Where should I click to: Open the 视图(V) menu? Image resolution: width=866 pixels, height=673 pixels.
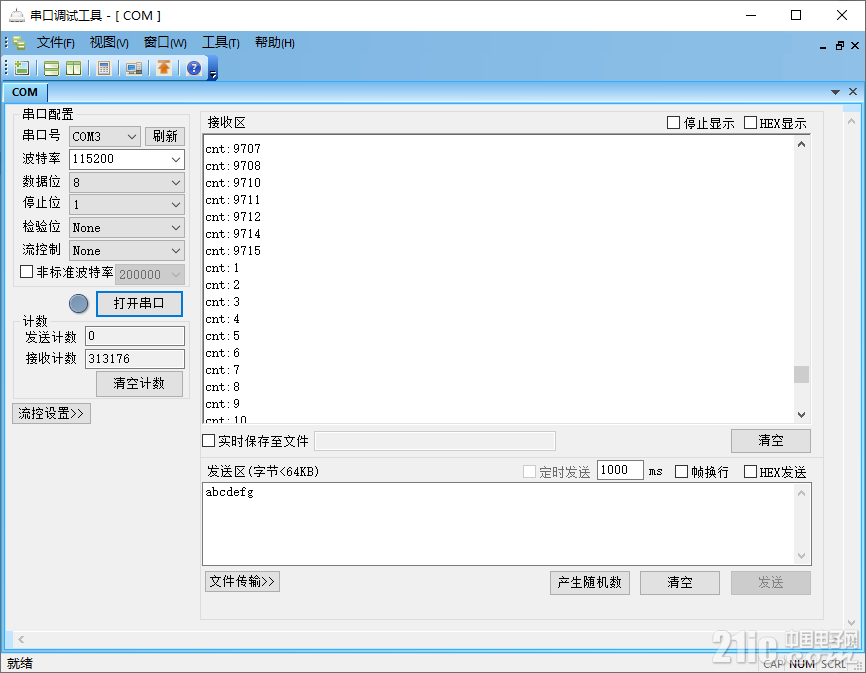click(109, 43)
